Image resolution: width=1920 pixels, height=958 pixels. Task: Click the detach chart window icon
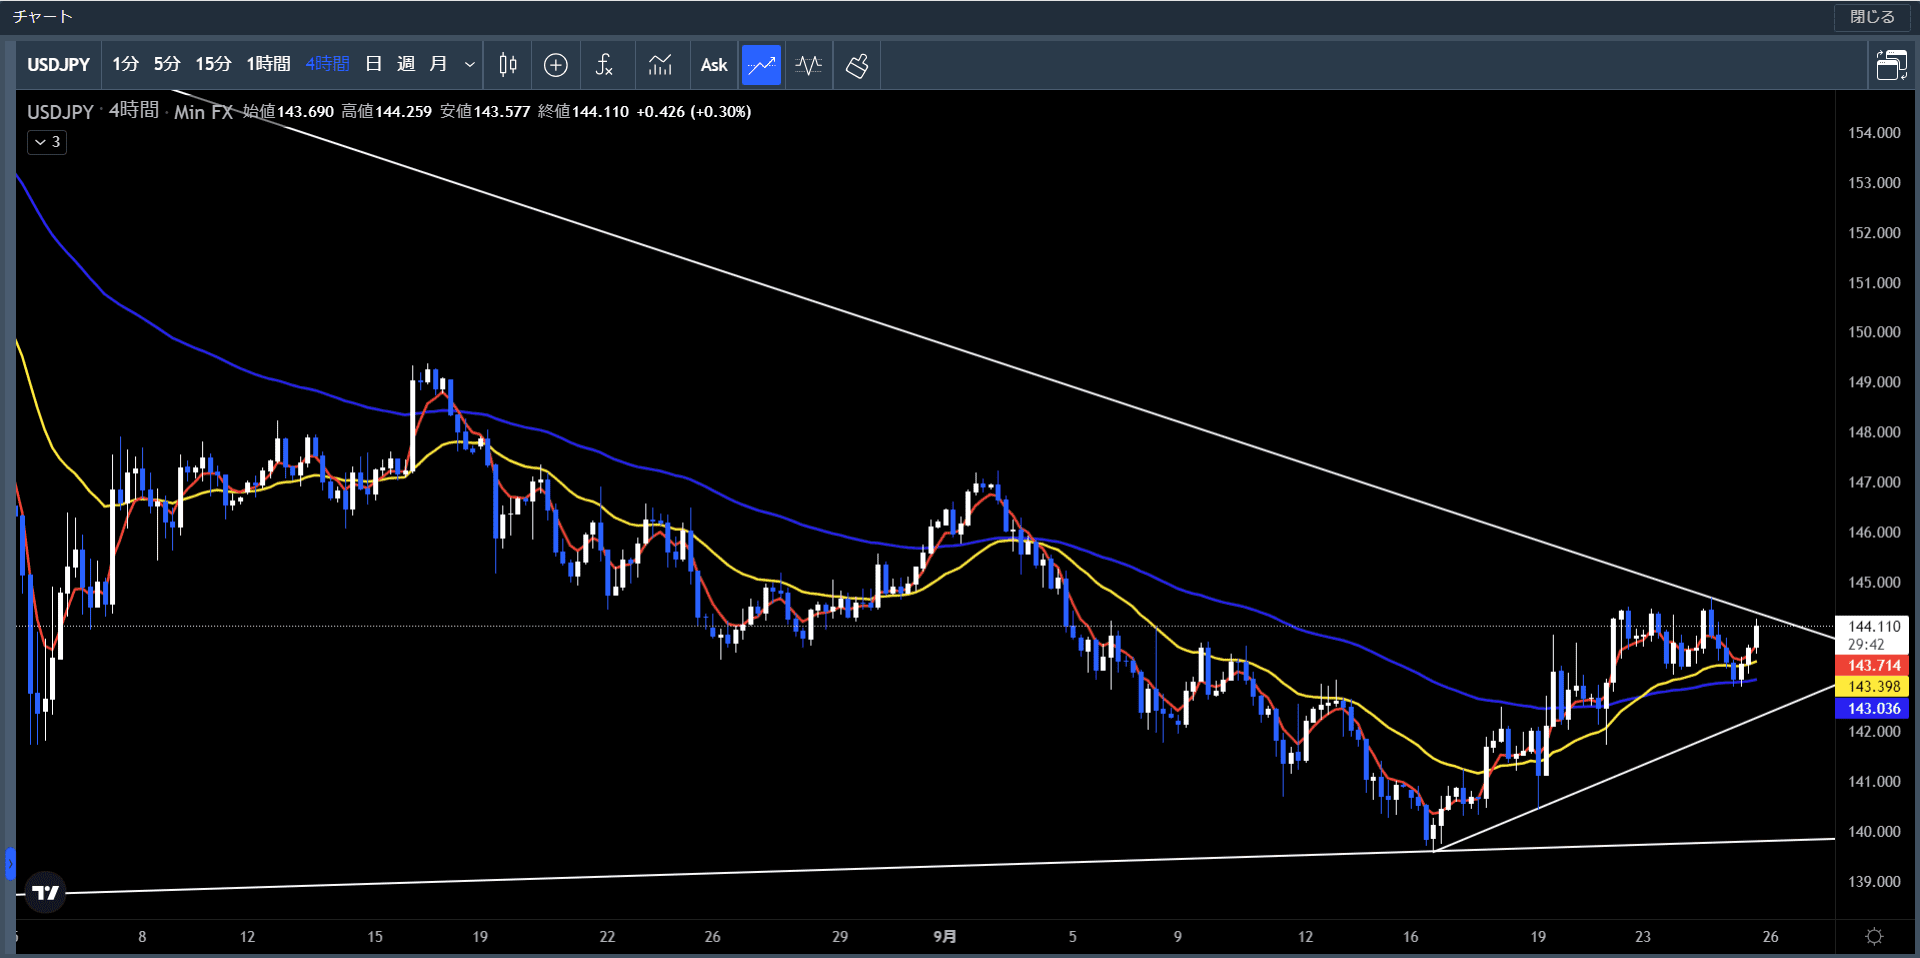click(1891, 65)
